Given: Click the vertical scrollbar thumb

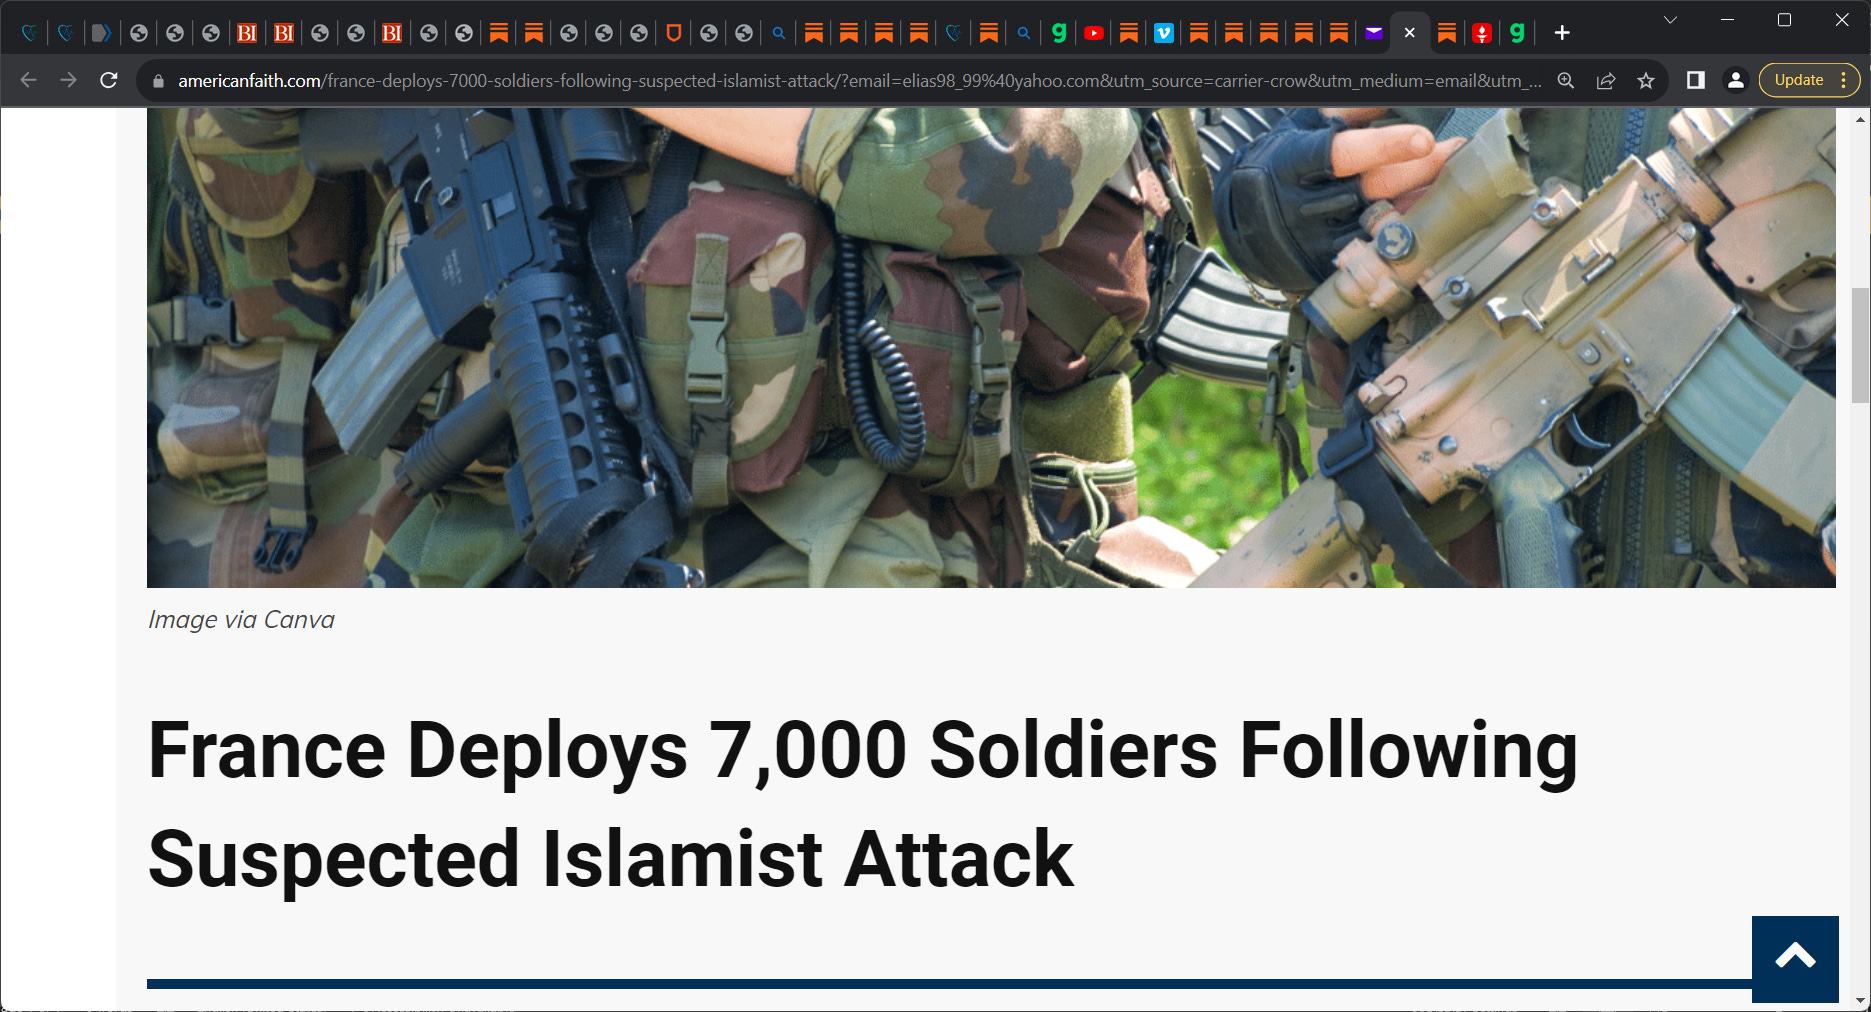Looking at the screenshot, I should pyautogui.click(x=1861, y=345).
